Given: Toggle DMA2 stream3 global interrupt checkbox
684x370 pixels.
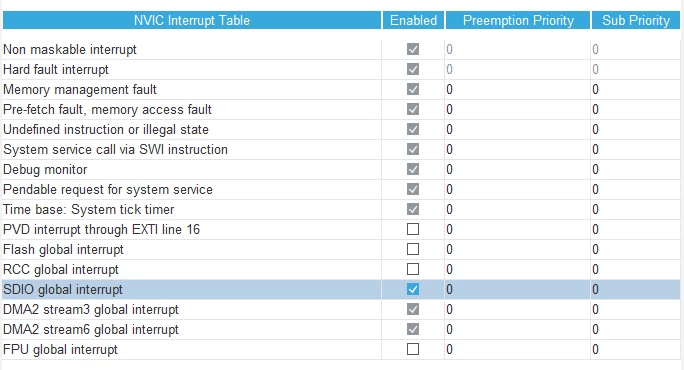Looking at the screenshot, I should (x=413, y=309).
